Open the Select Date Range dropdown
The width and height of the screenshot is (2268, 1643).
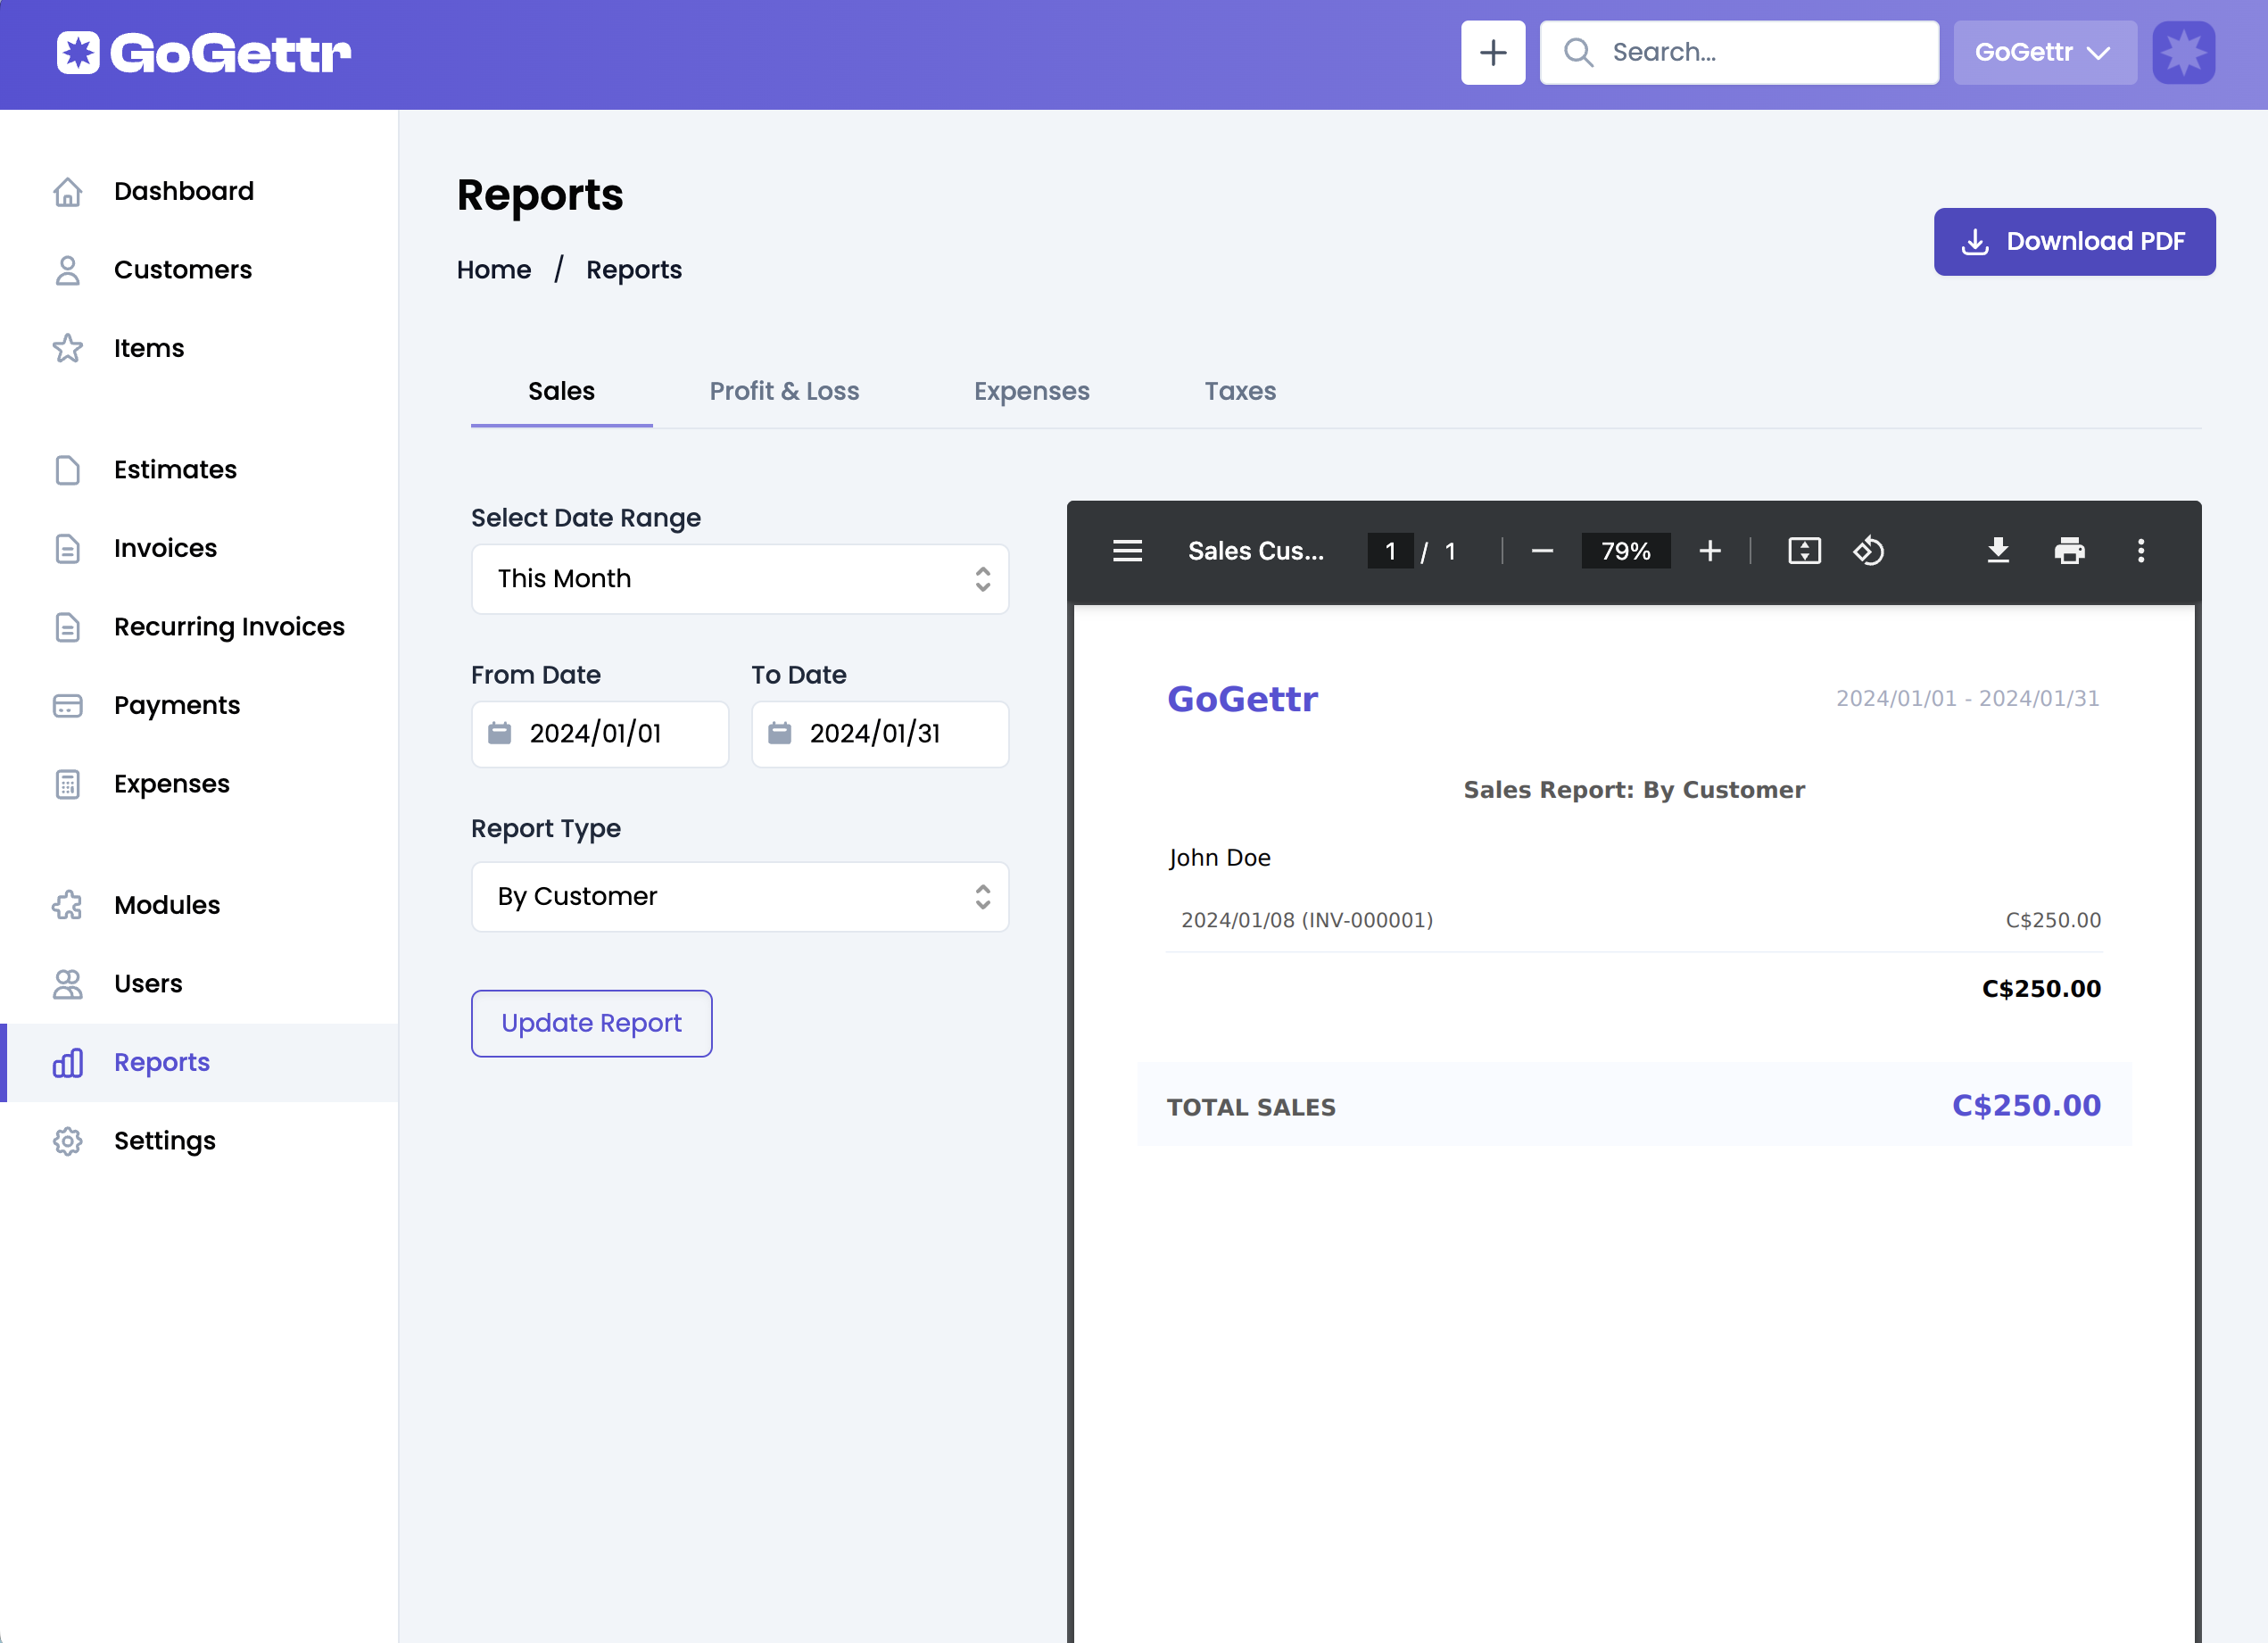point(739,579)
